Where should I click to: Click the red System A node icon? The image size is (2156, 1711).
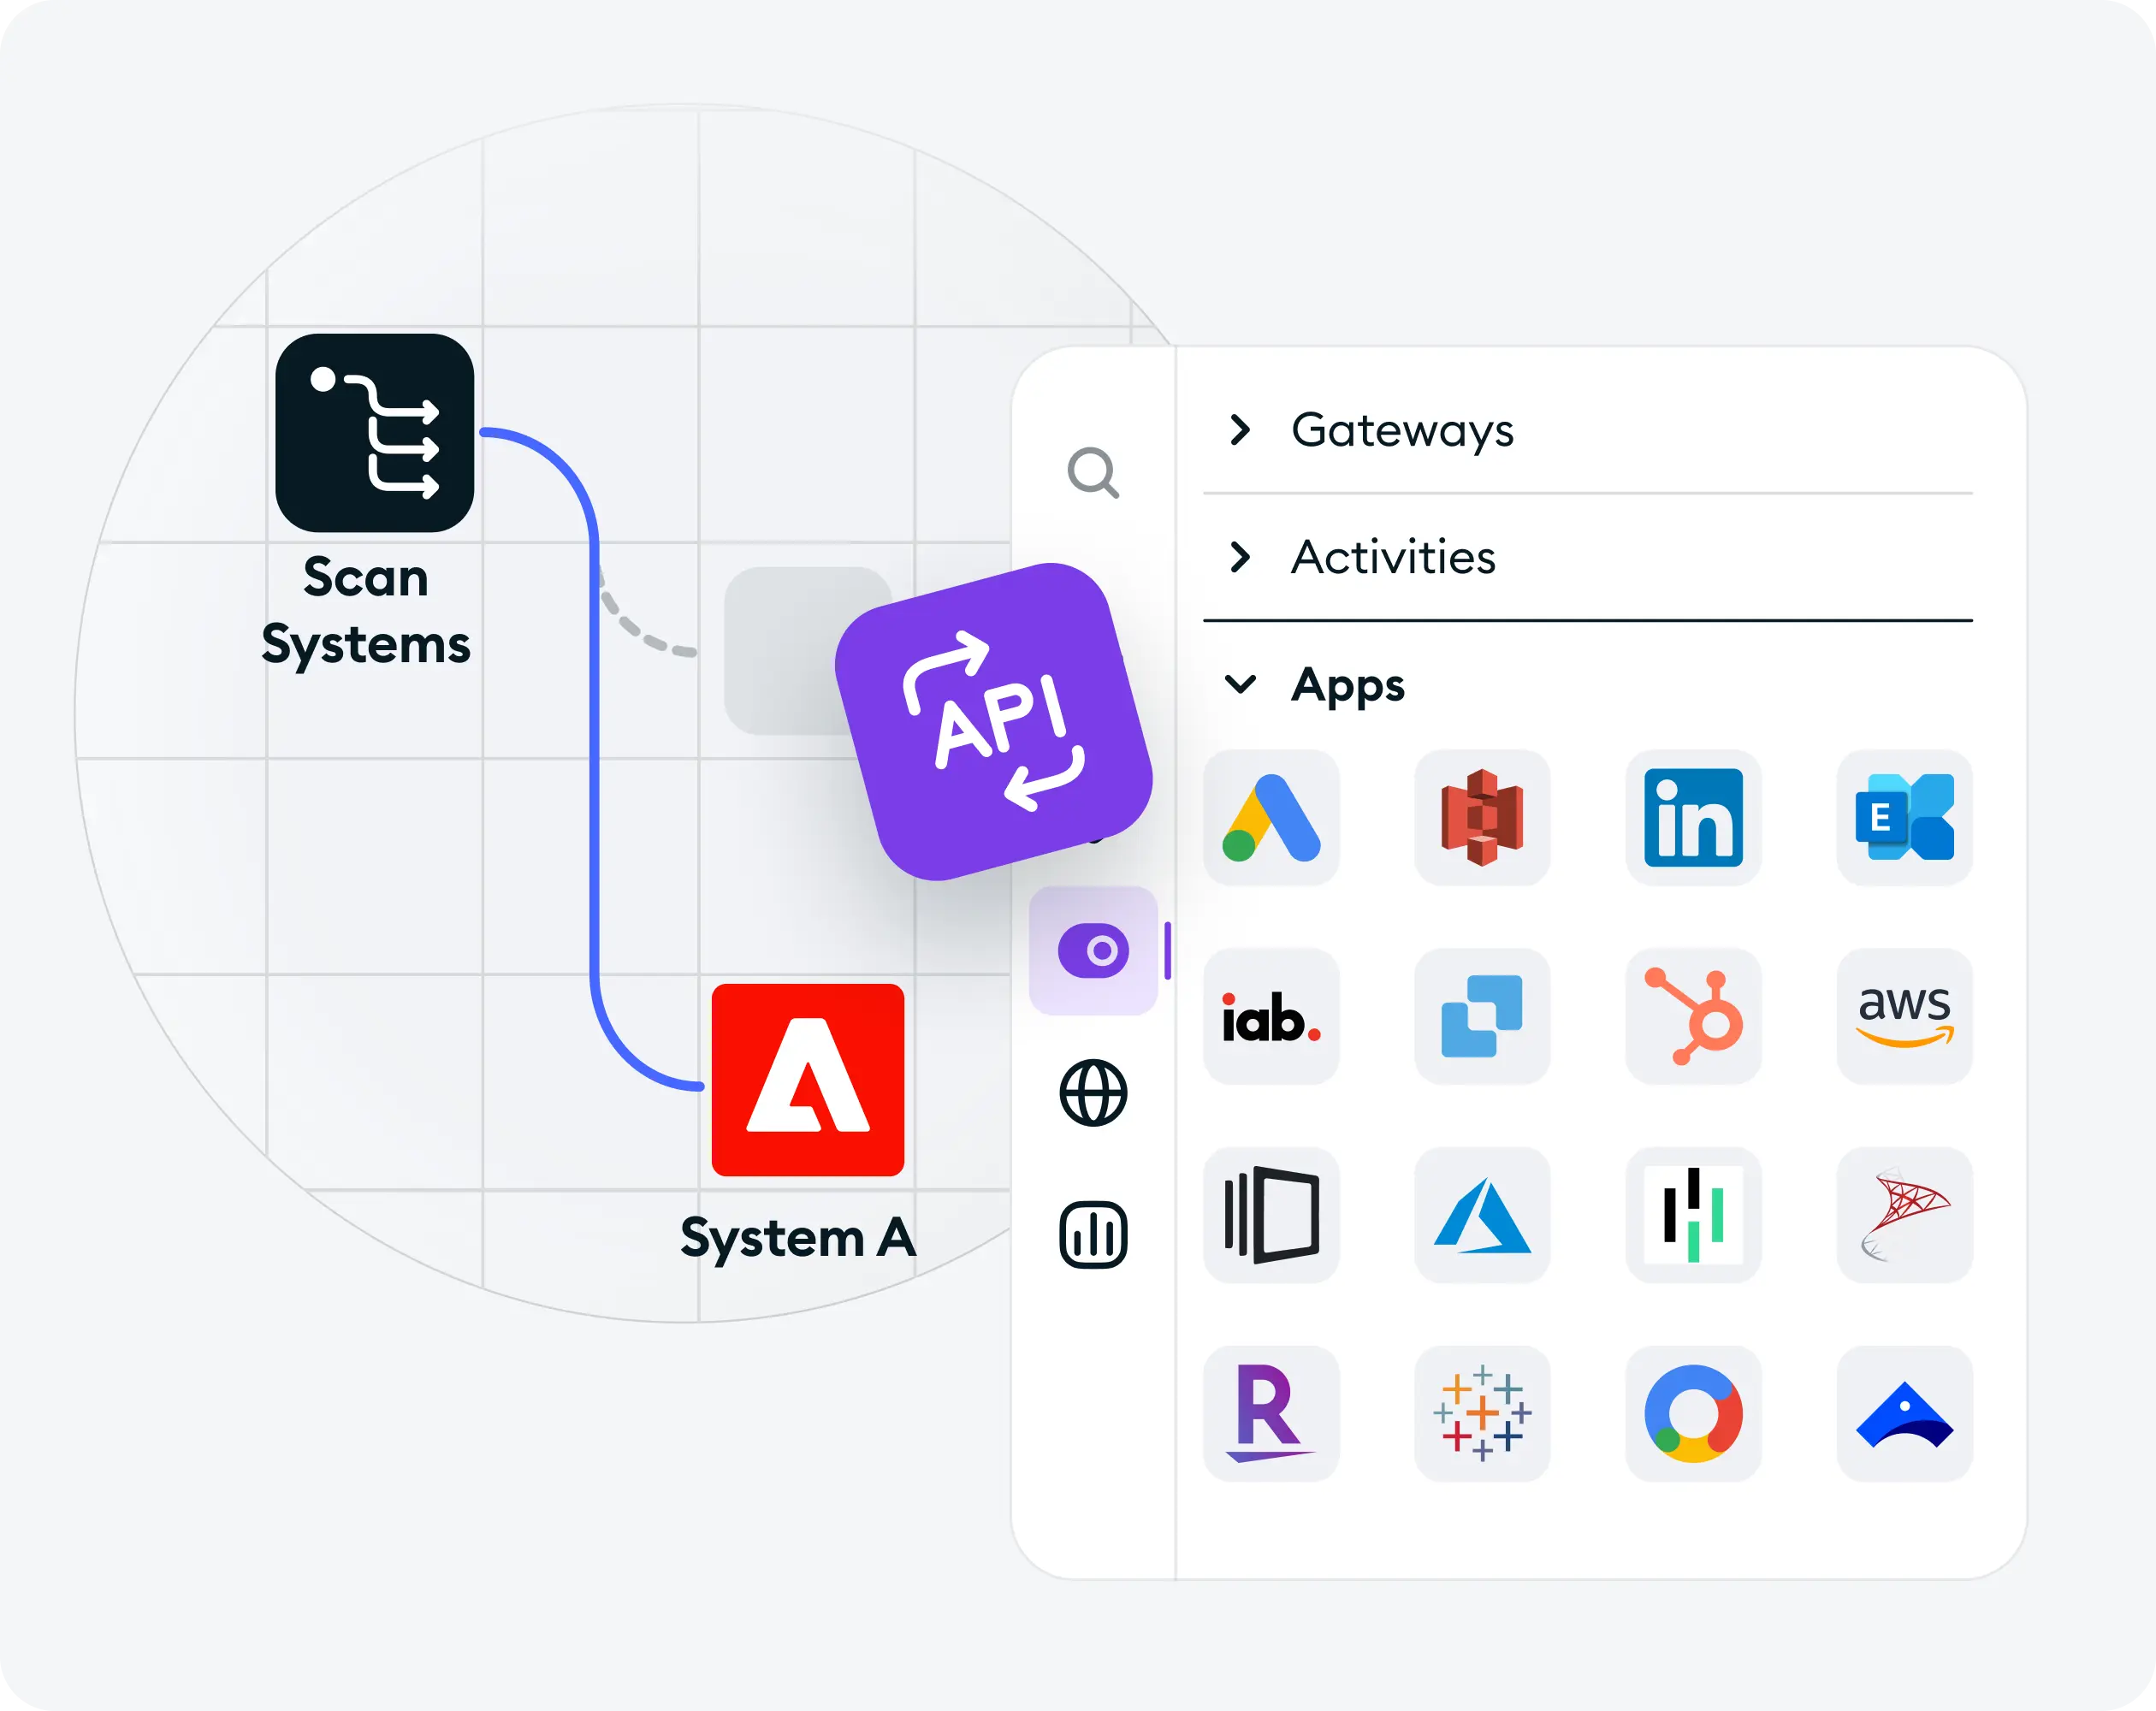[x=808, y=1080]
